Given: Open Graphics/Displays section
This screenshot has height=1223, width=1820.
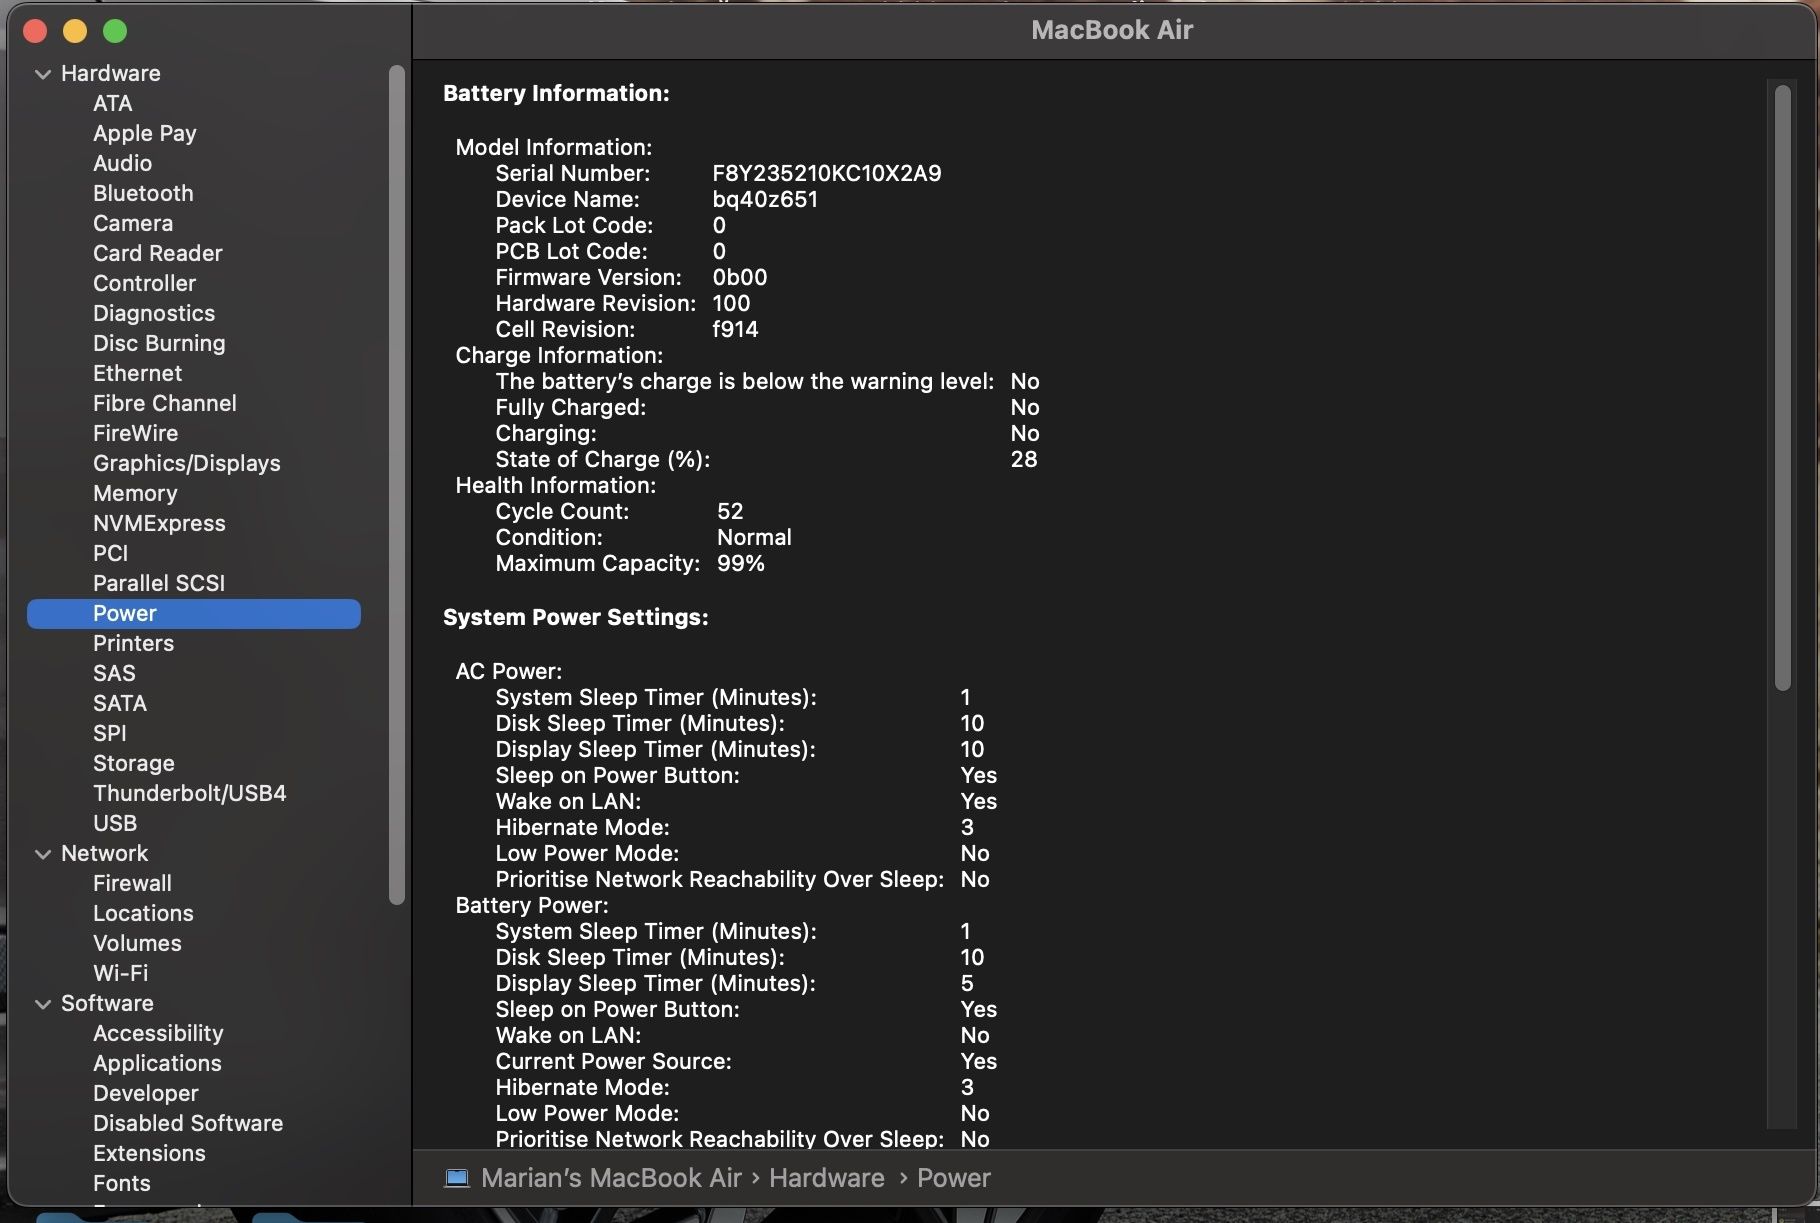Looking at the screenshot, I should pyautogui.click(x=186, y=463).
